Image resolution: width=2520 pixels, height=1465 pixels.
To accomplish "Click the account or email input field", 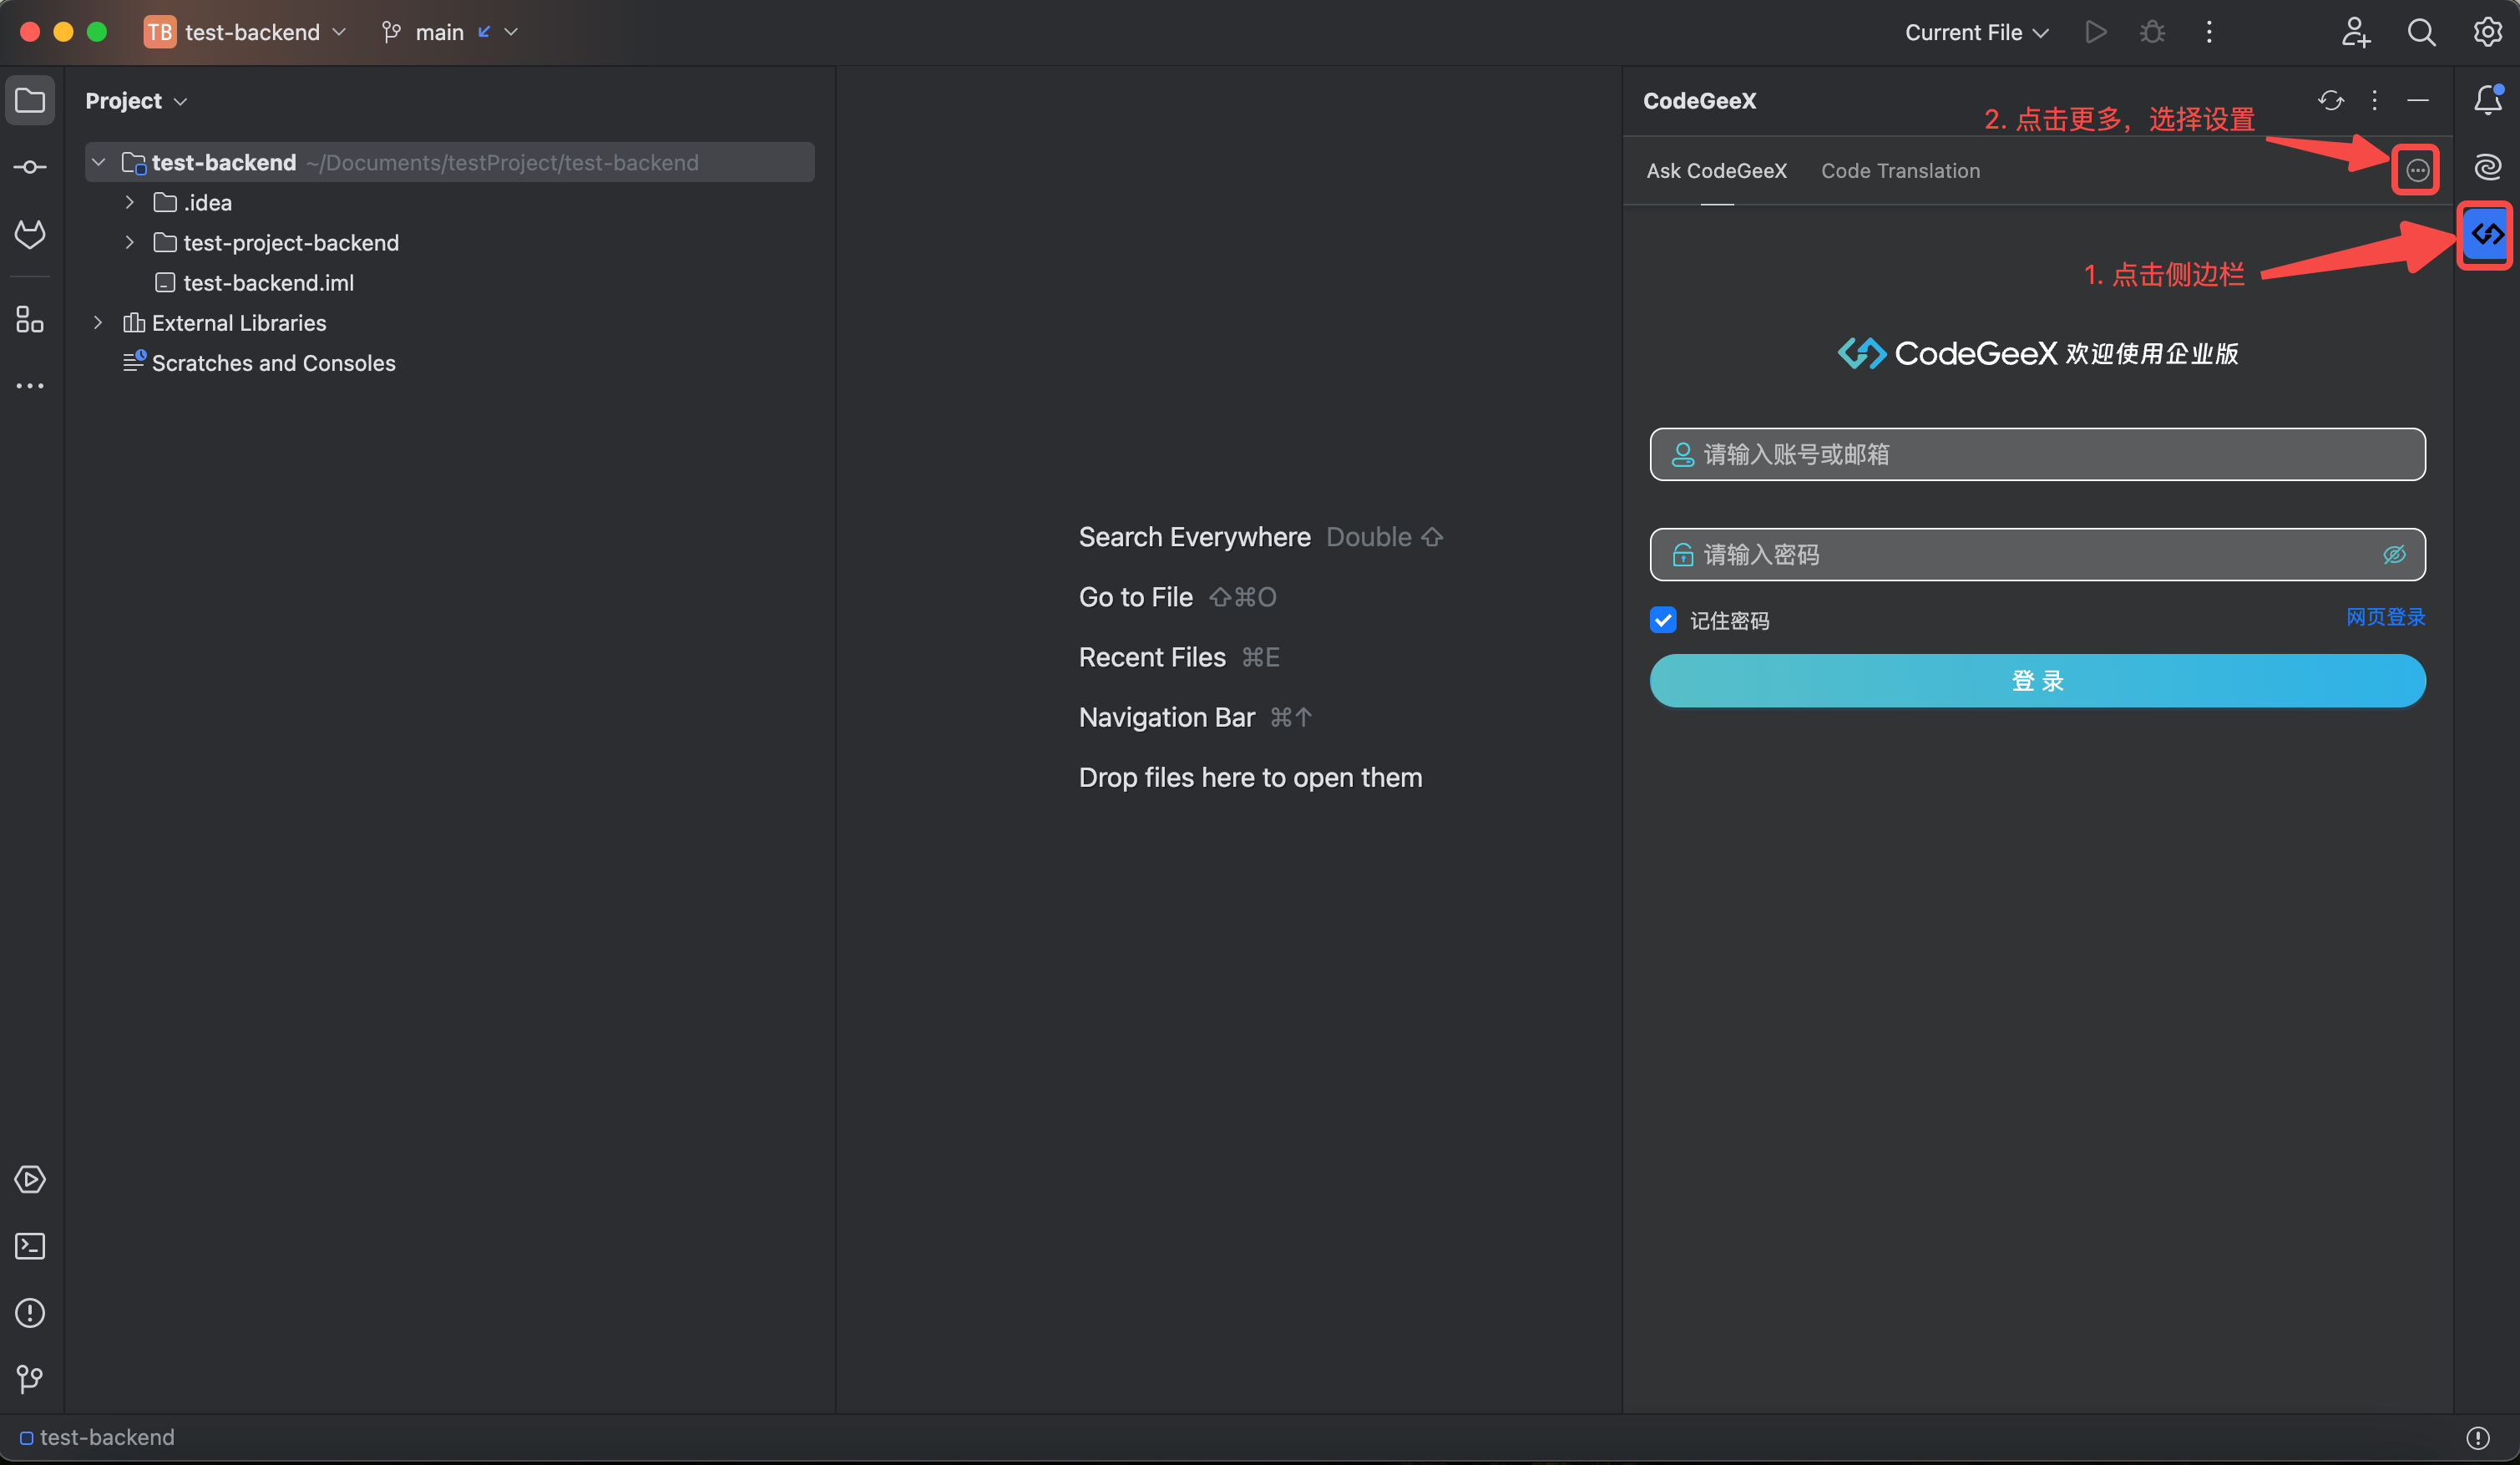I will (2037, 454).
